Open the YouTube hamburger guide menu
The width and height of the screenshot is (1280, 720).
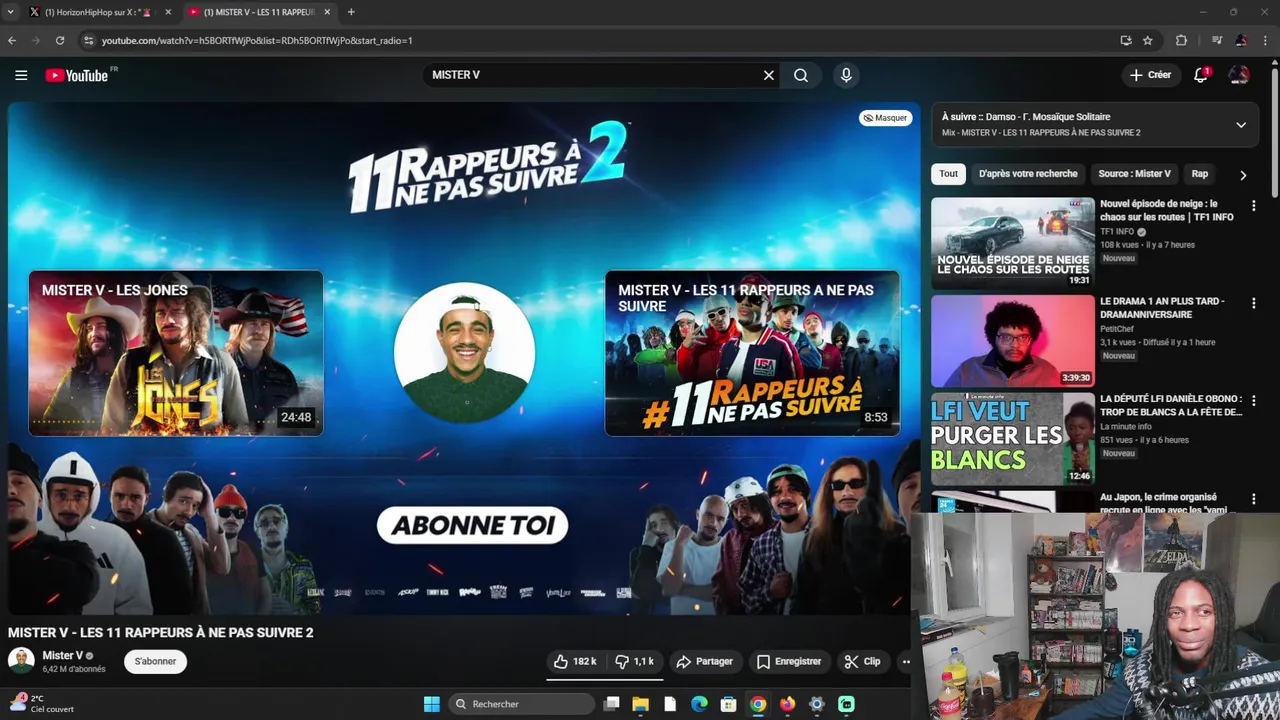pos(21,75)
